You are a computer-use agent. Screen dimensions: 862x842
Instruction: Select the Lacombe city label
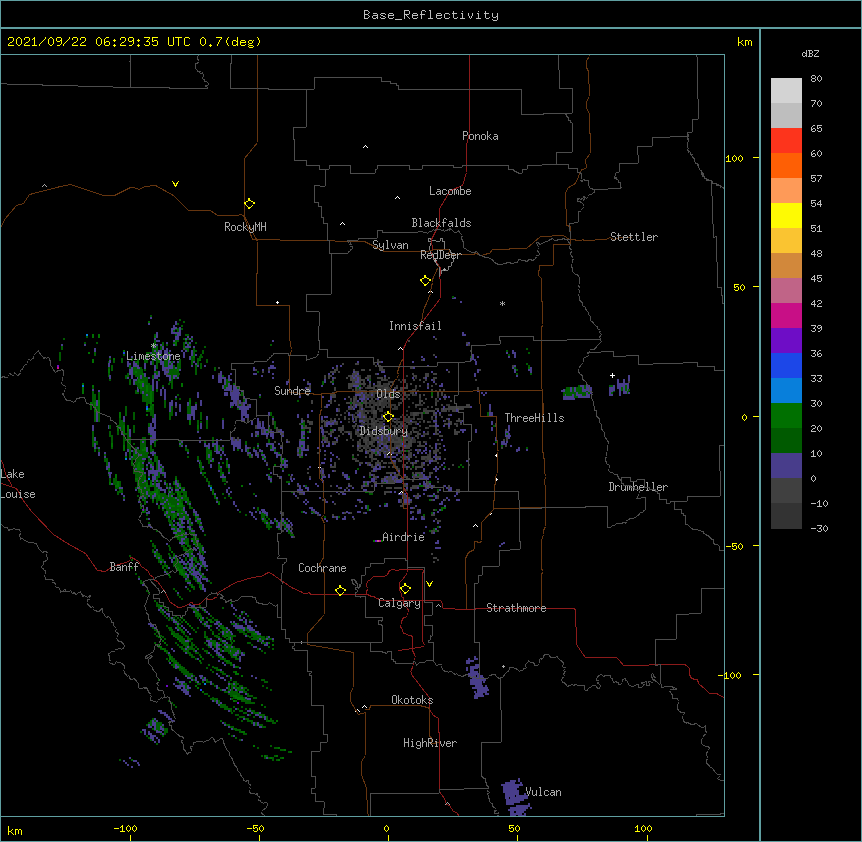(450, 191)
